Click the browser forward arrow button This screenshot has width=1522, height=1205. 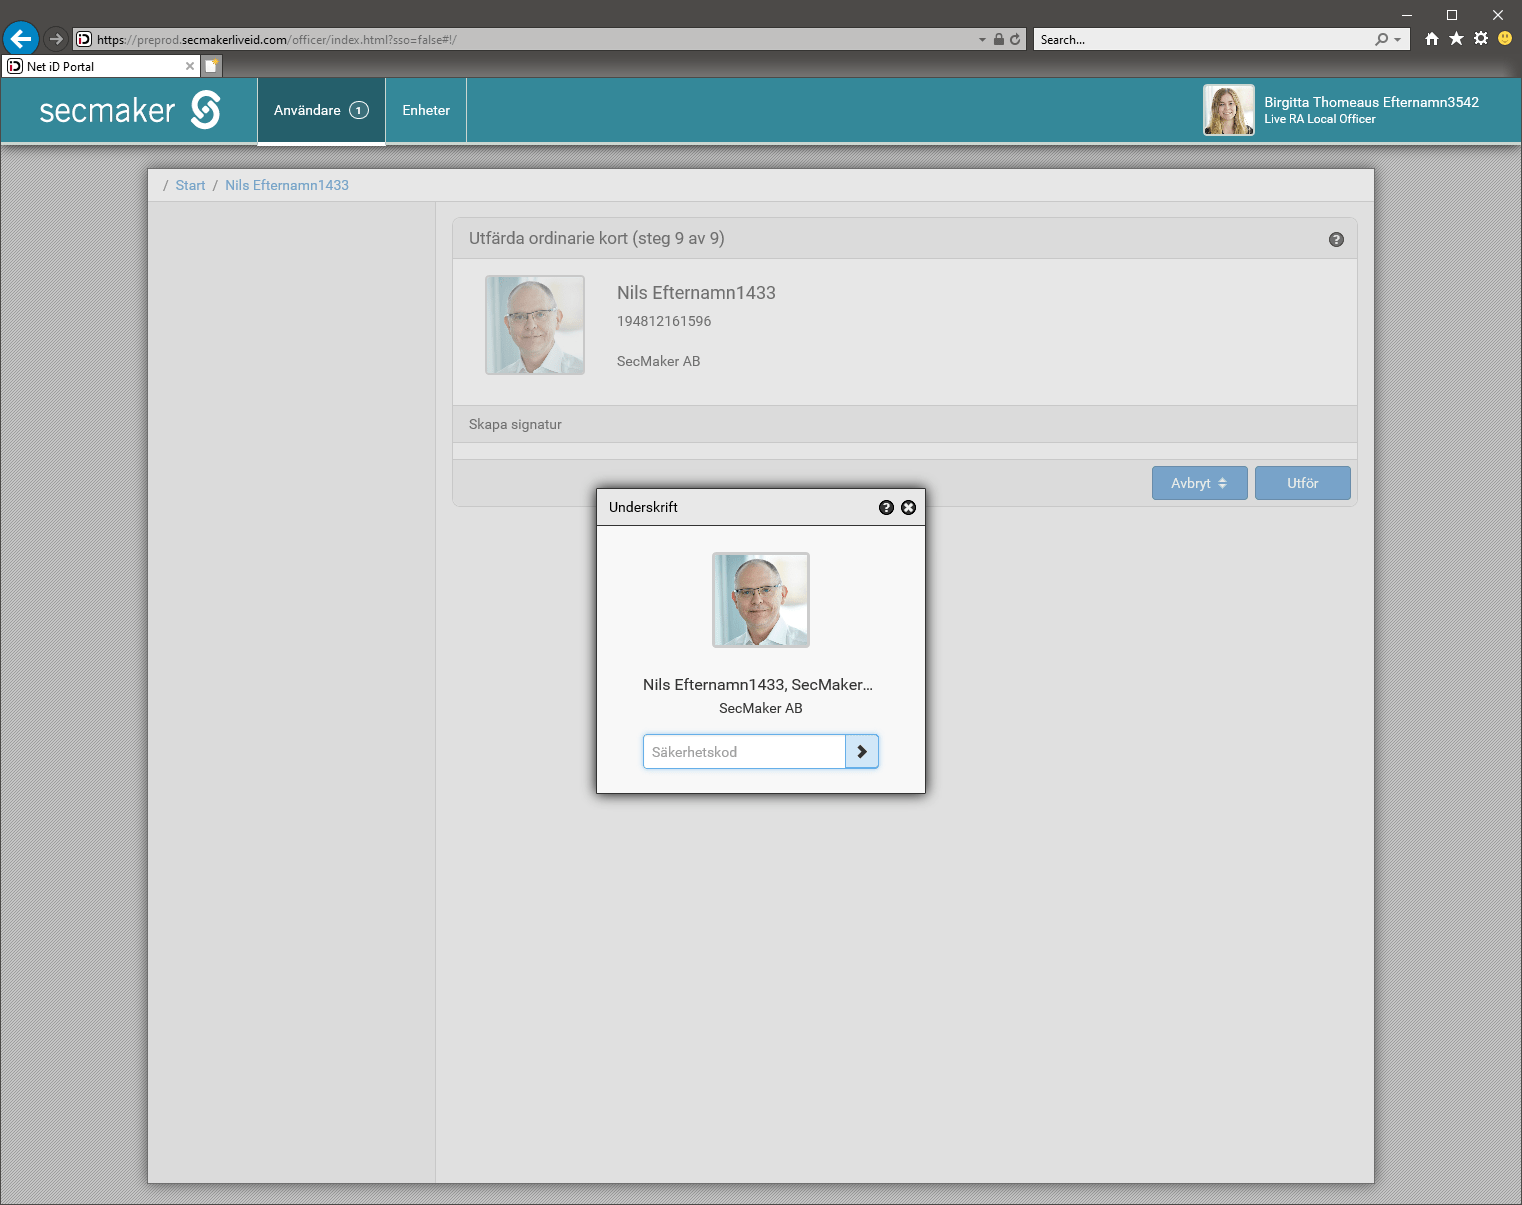[56, 39]
